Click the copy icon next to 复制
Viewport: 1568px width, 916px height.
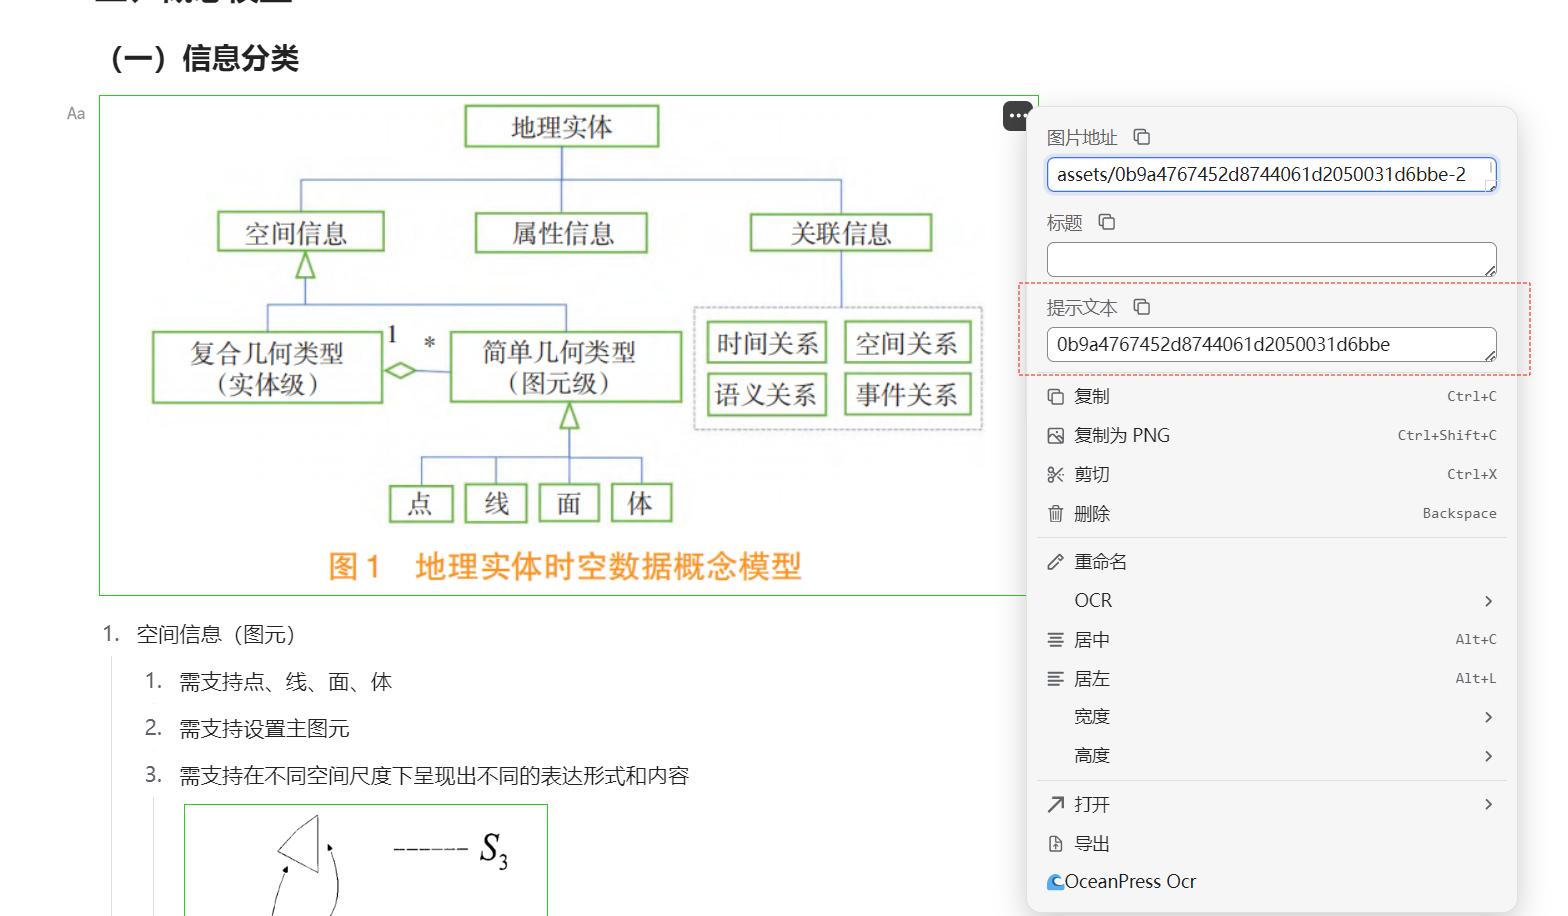pyautogui.click(x=1055, y=396)
